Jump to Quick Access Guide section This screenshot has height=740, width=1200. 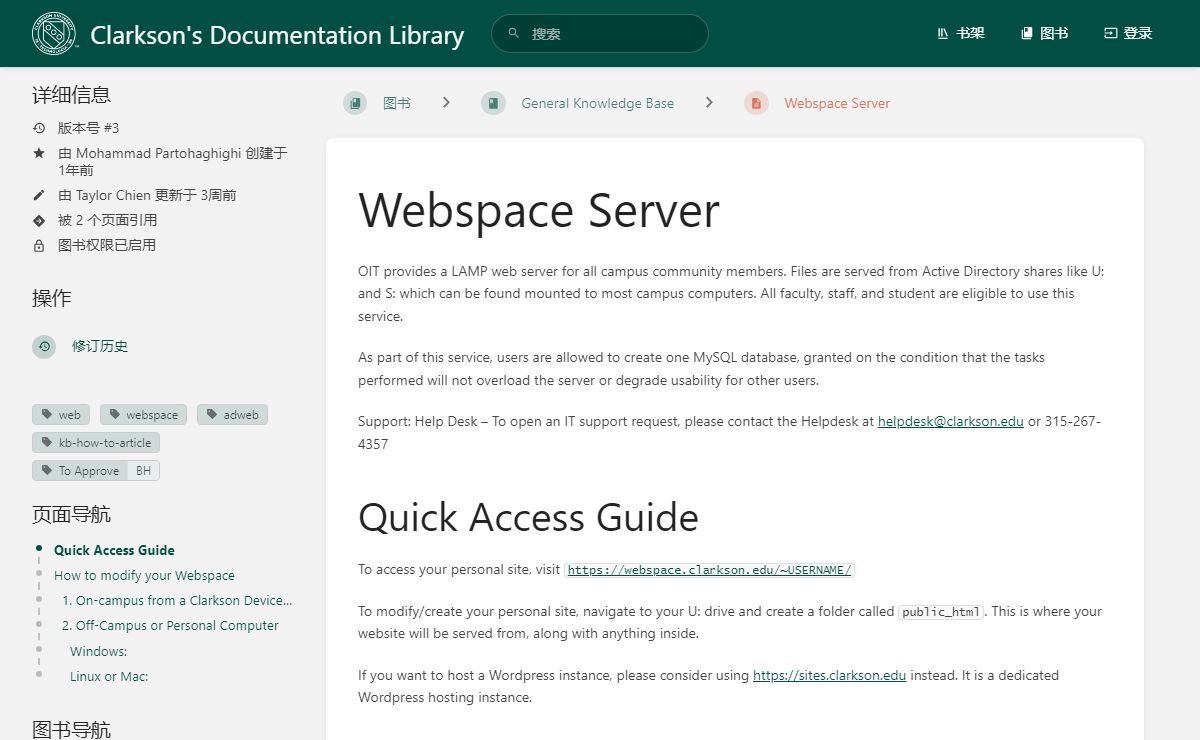(x=114, y=550)
